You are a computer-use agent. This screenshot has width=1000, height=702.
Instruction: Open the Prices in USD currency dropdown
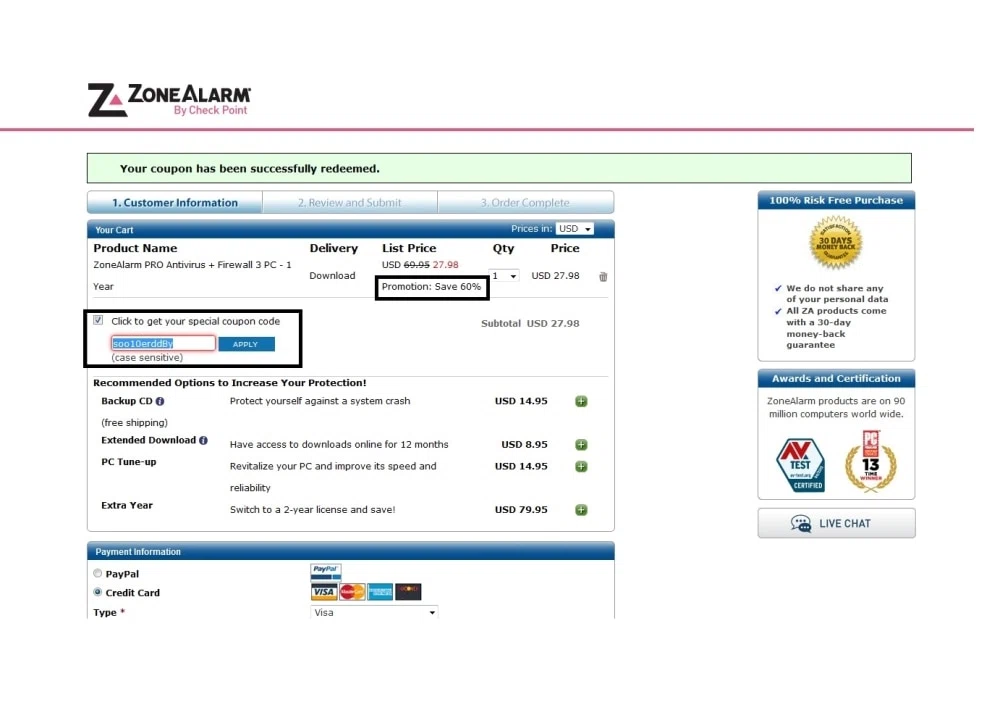pyautogui.click(x=575, y=229)
